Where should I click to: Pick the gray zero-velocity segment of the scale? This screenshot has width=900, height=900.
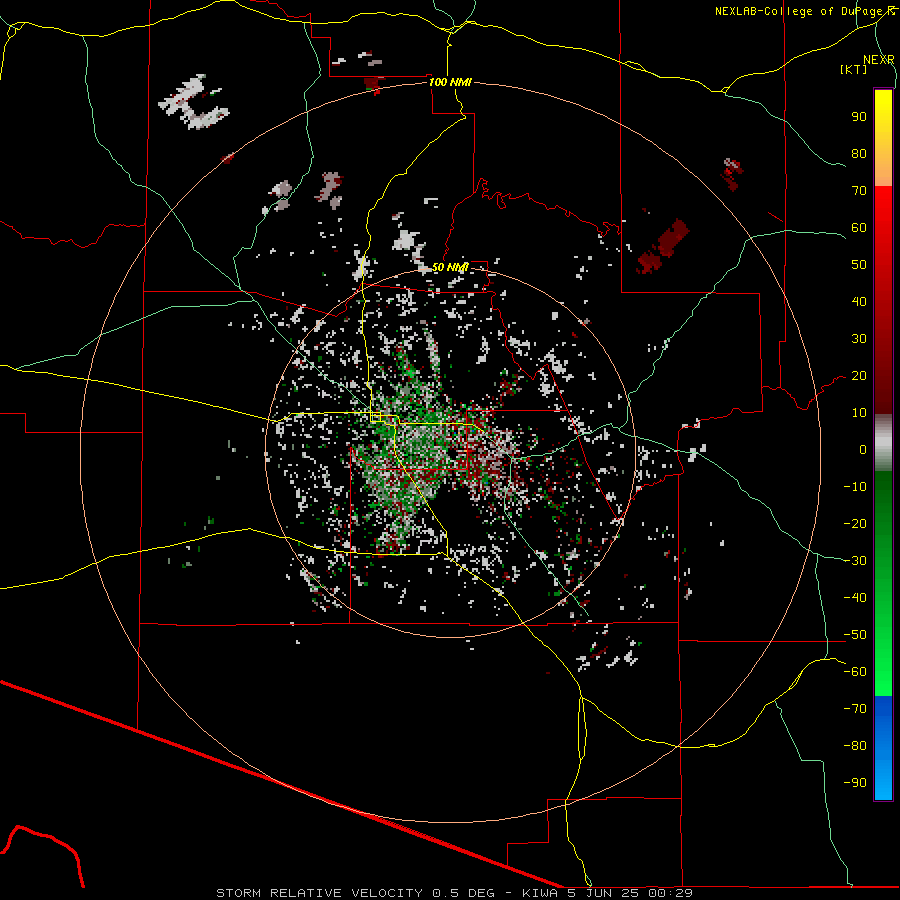883,443
